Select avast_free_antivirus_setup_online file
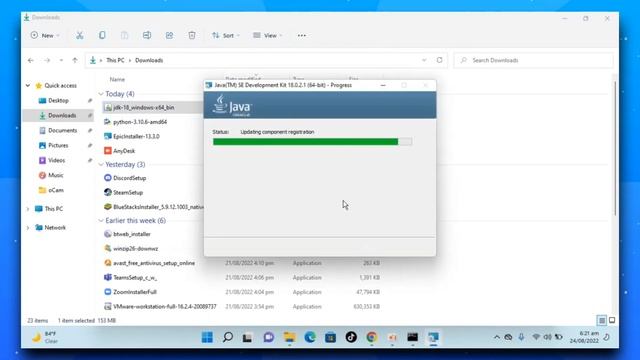Viewport: 640px width, 360px height. pos(154,263)
